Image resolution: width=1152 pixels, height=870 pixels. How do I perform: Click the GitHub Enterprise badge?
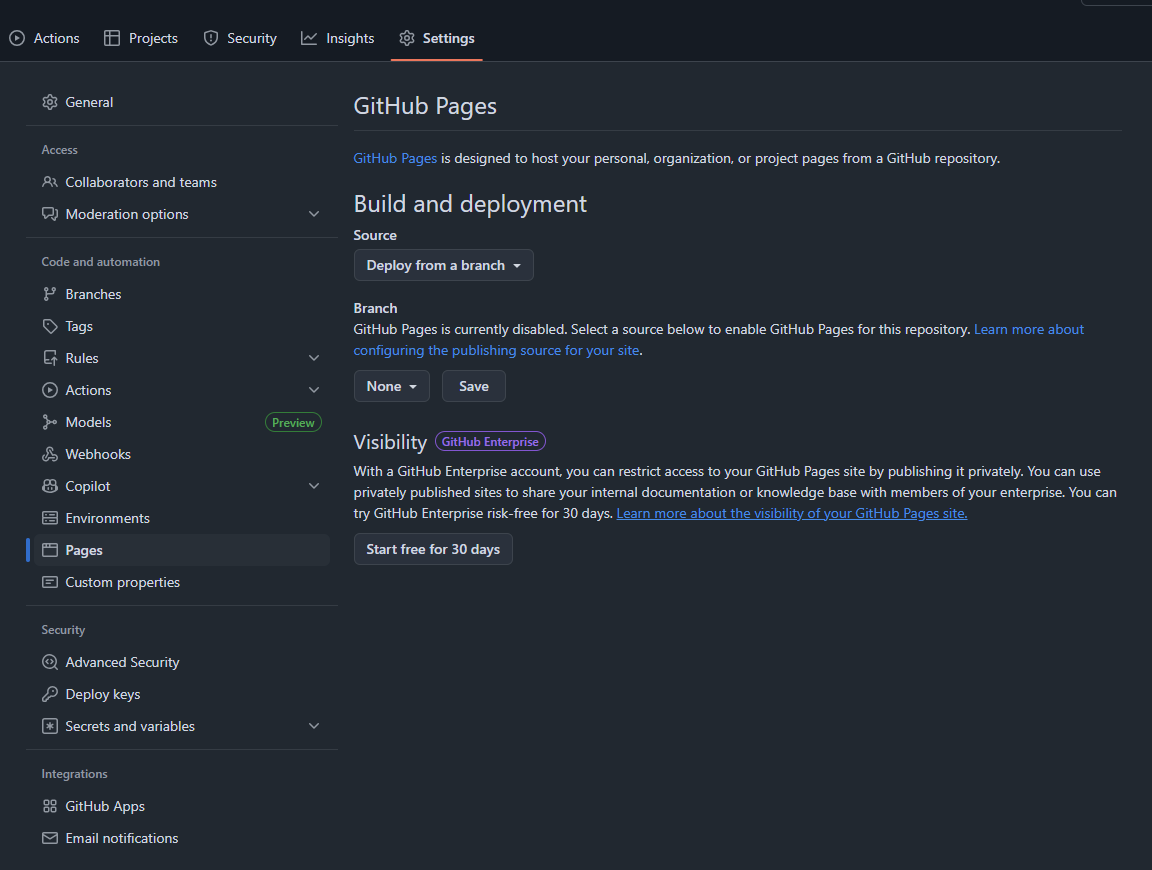[490, 442]
